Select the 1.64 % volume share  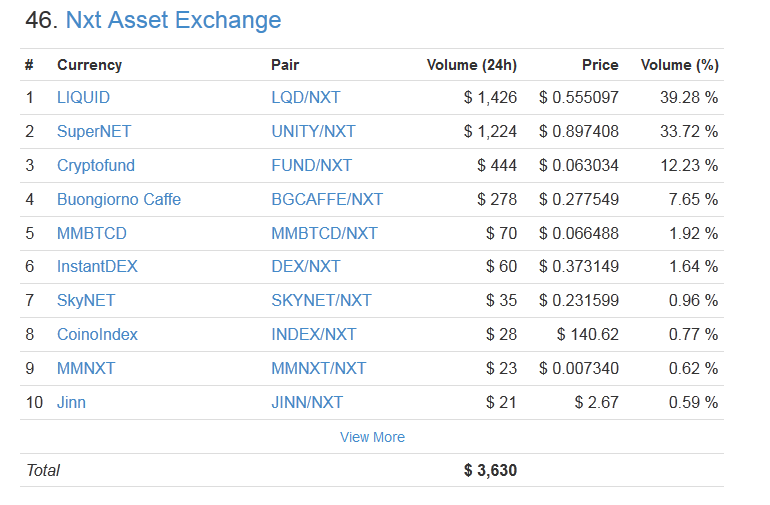point(693,266)
